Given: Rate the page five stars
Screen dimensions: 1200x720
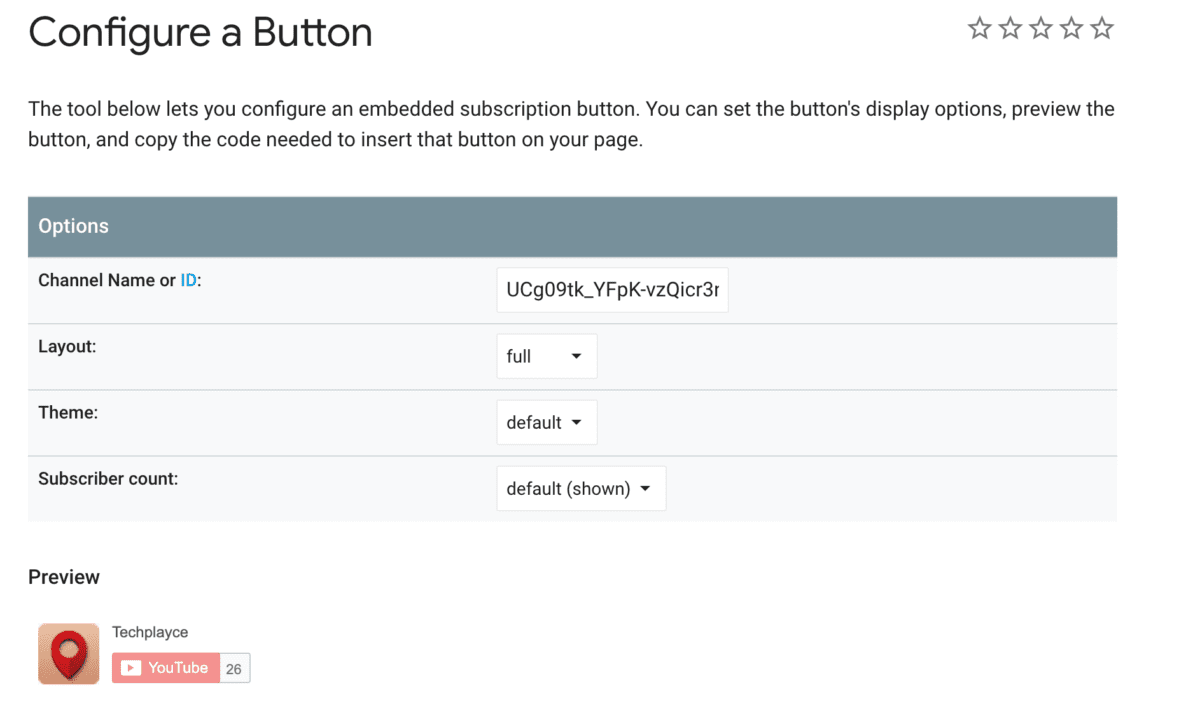Looking at the screenshot, I should (x=1102, y=29).
